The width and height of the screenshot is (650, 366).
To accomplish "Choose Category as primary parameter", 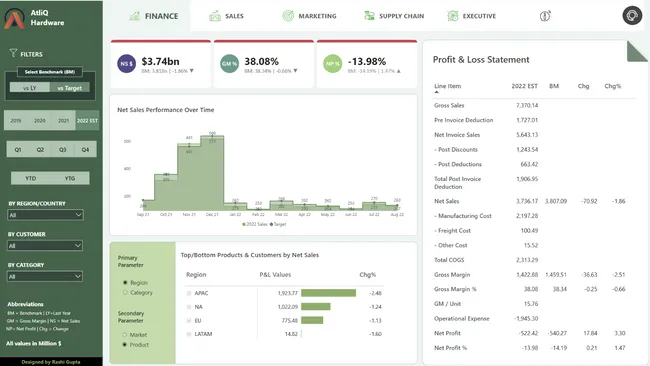I will click(x=125, y=292).
